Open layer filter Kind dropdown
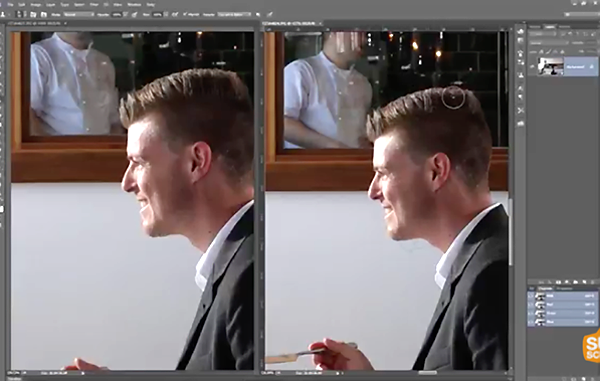Image resolution: width=600 pixels, height=381 pixels. pyautogui.click(x=542, y=34)
